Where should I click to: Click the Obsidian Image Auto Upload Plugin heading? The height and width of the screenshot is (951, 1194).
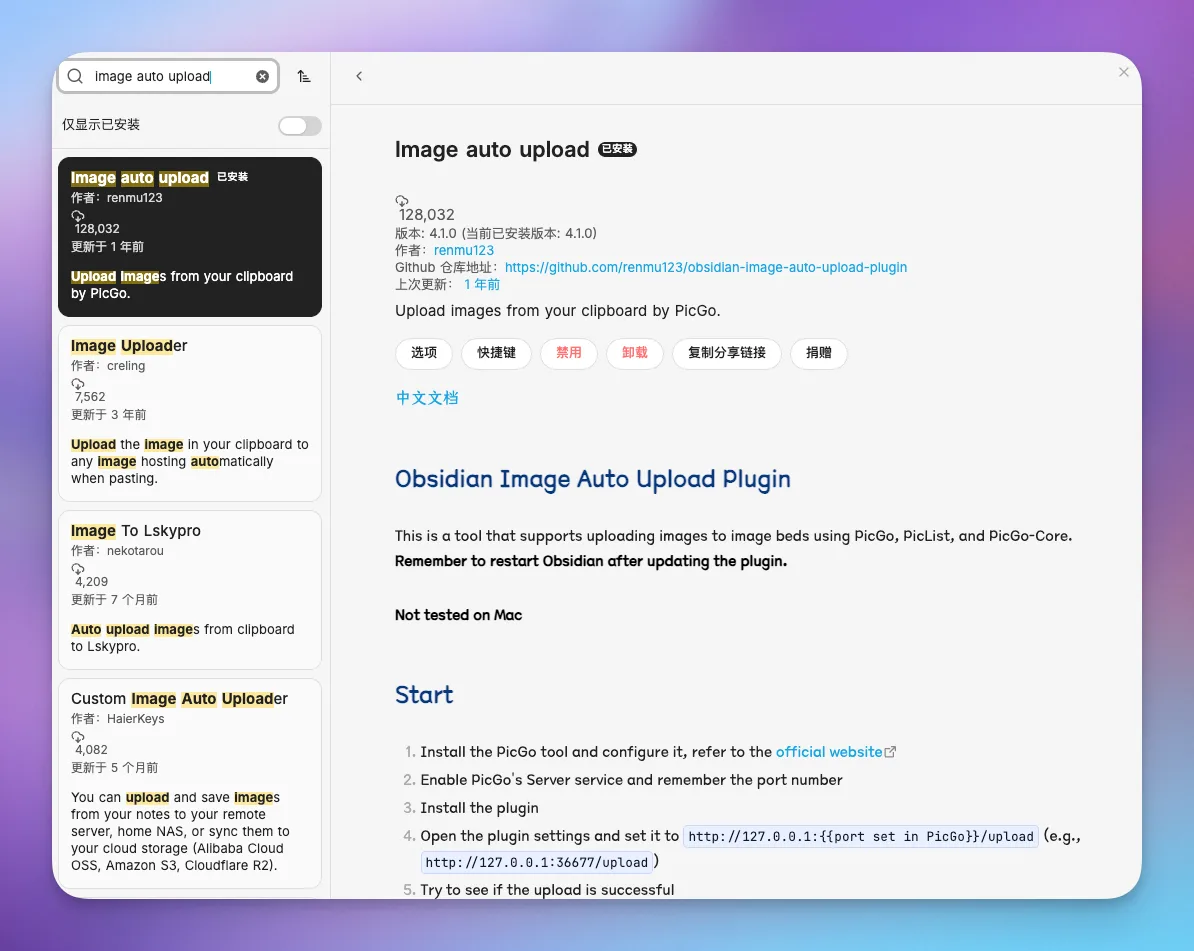tap(592, 479)
